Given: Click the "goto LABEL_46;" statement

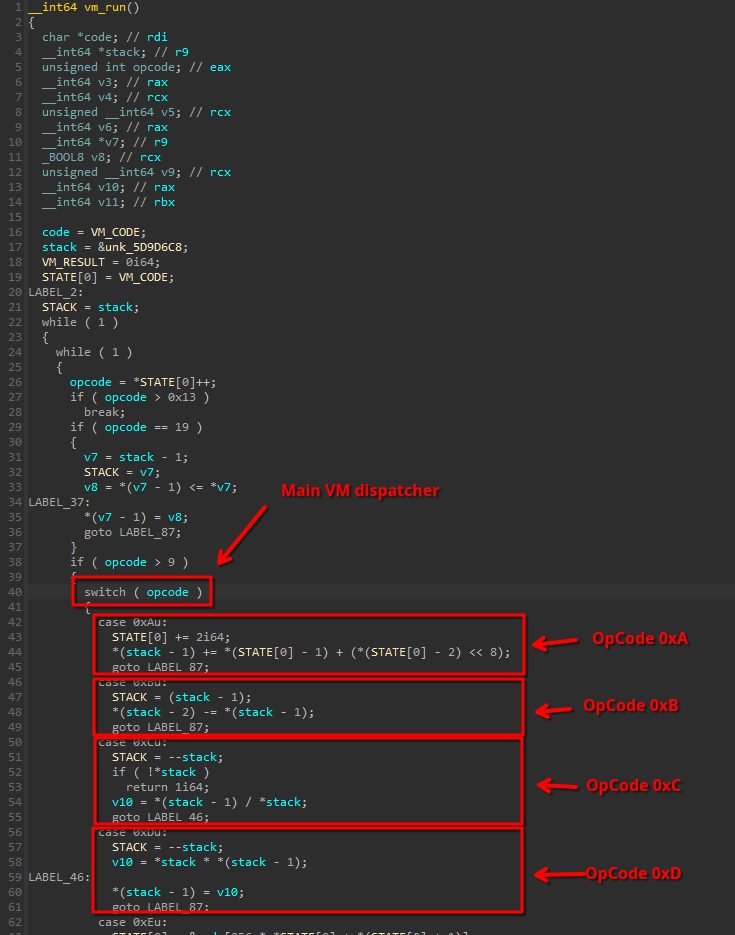Looking at the screenshot, I should pos(161,817).
